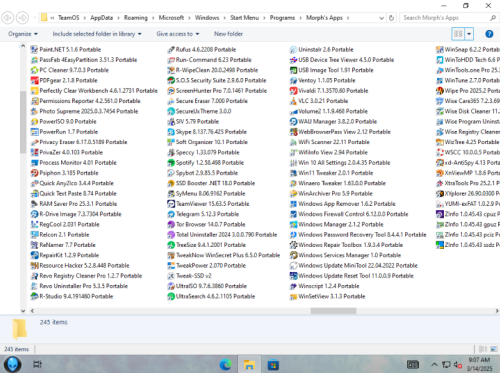
Task: Click the Programs breadcrumb segment
Action: [282, 18]
